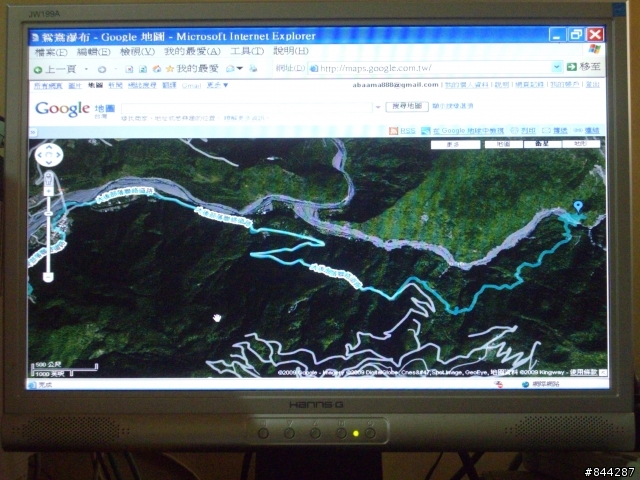Switch to the 地形 terrain view

(581, 144)
